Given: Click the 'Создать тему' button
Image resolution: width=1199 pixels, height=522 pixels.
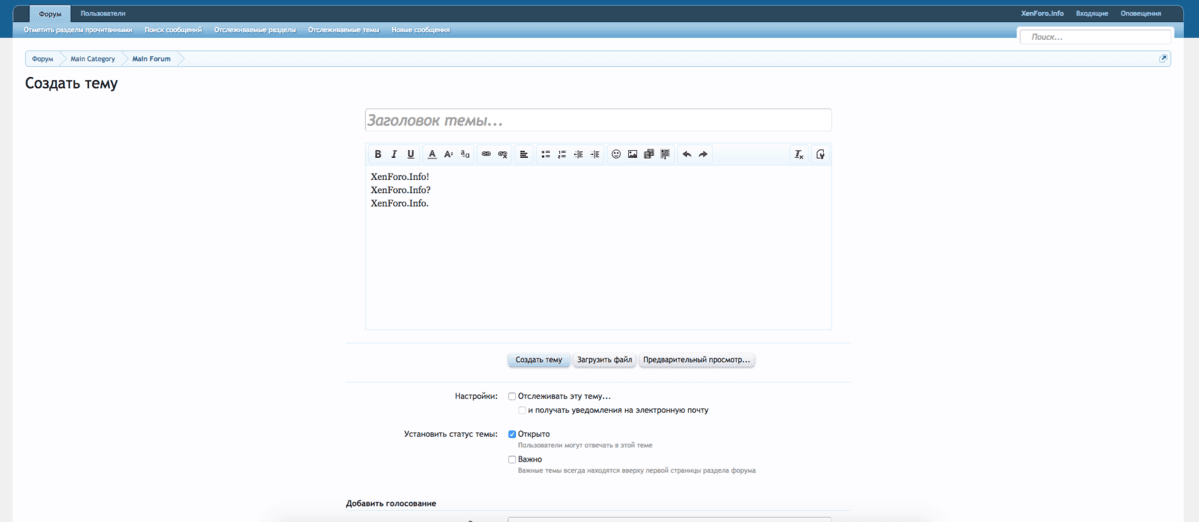Looking at the screenshot, I should [x=539, y=360].
